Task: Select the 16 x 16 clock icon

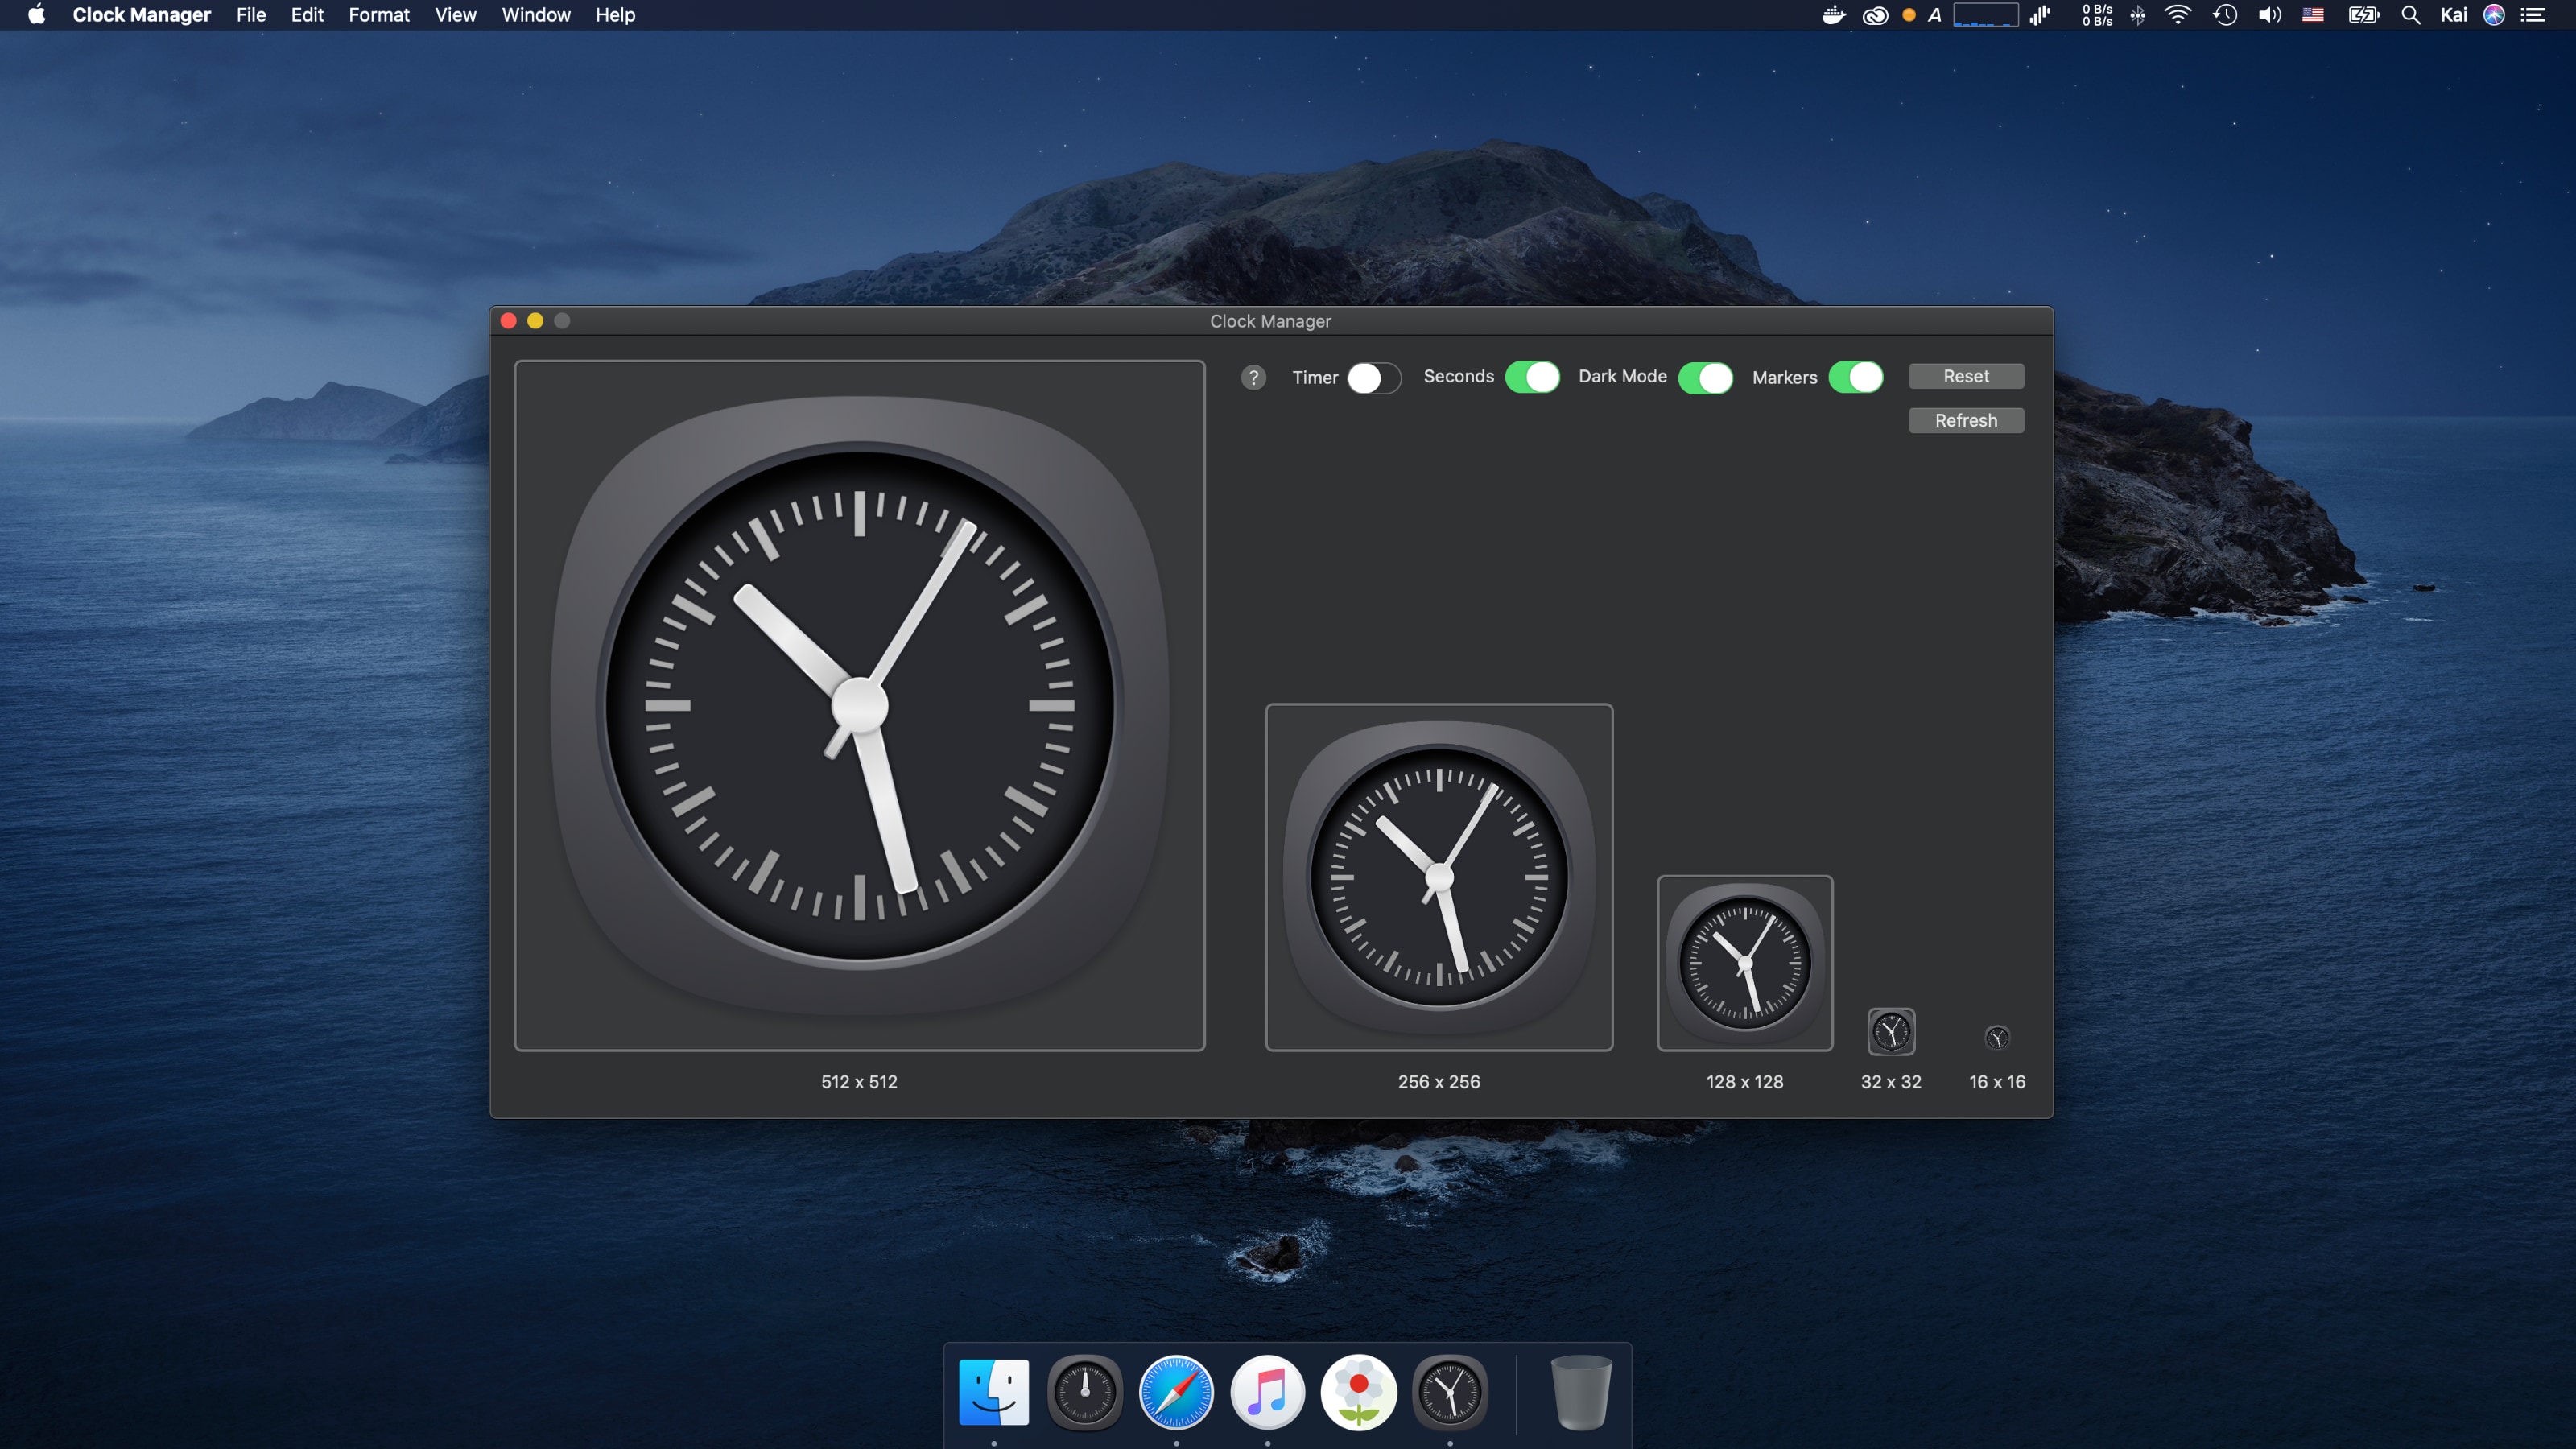Action: click(x=1997, y=1037)
